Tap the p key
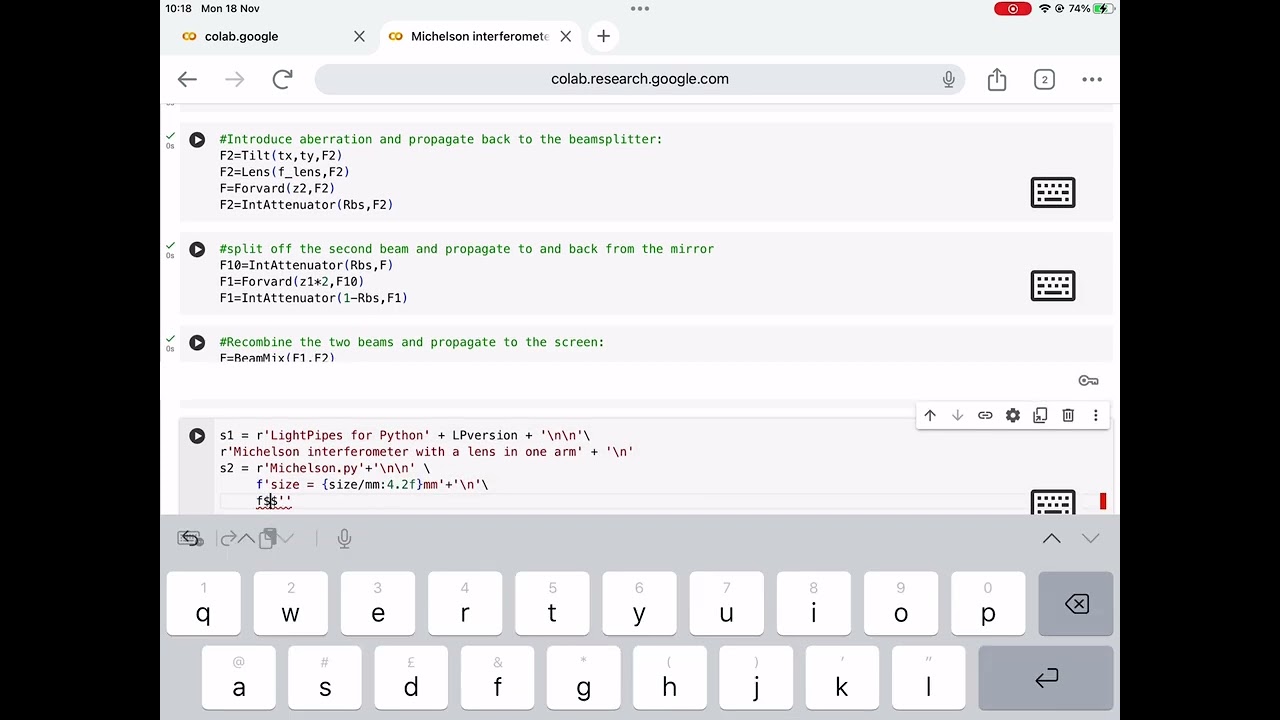 [988, 604]
